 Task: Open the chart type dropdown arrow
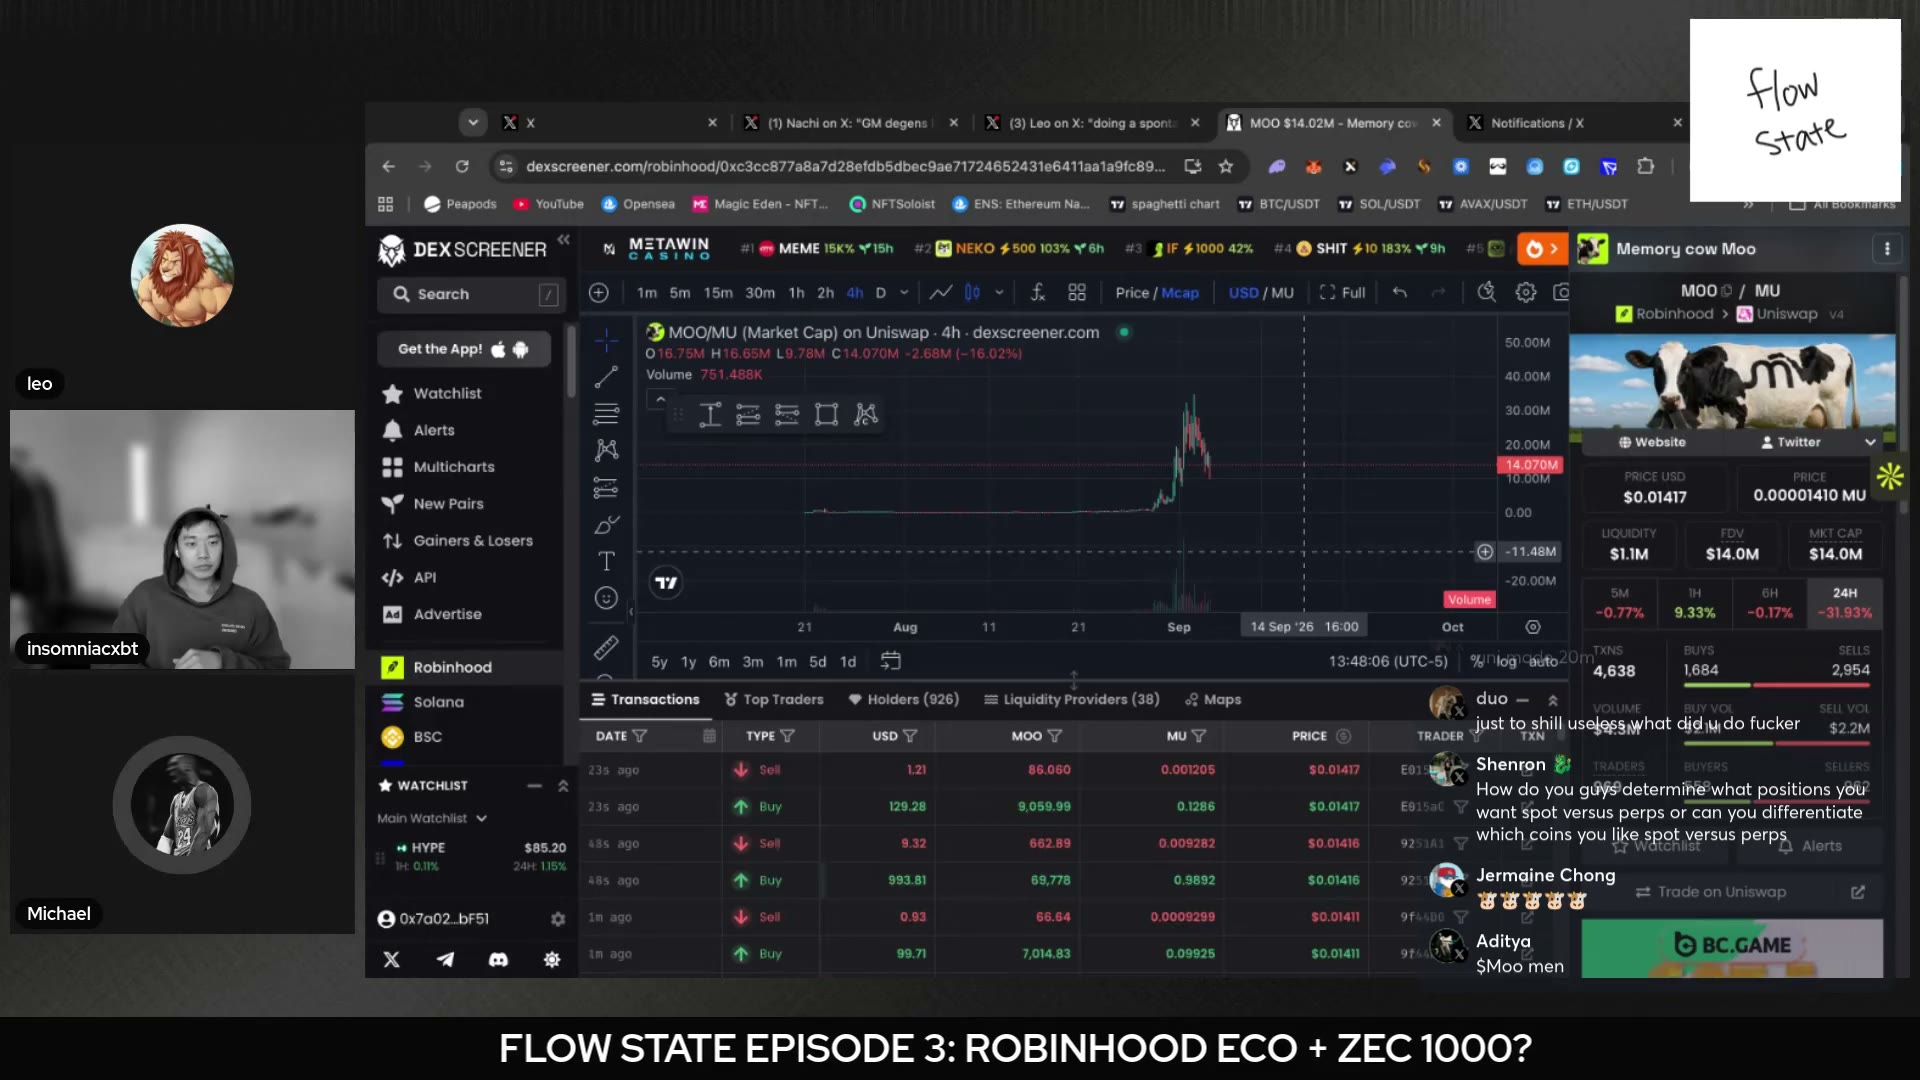pyautogui.click(x=999, y=292)
